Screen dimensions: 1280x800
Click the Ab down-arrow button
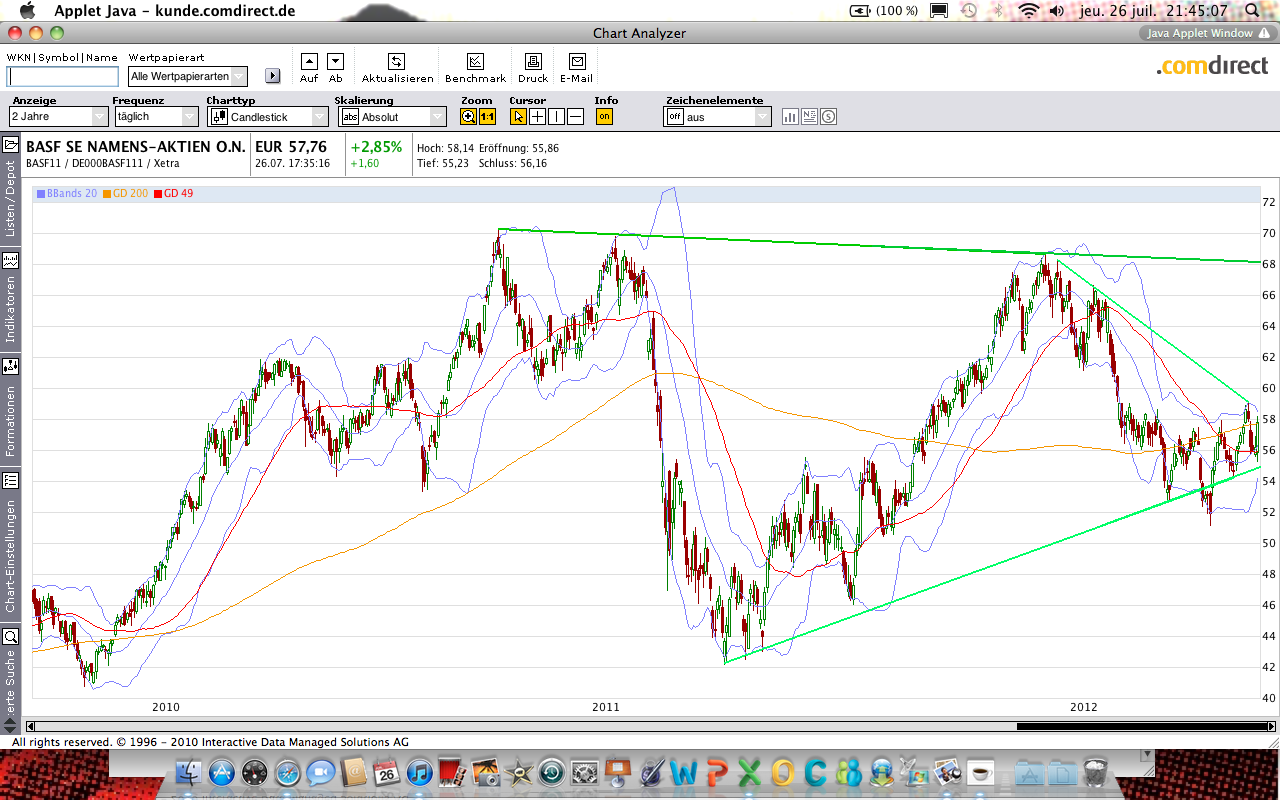tap(335, 61)
